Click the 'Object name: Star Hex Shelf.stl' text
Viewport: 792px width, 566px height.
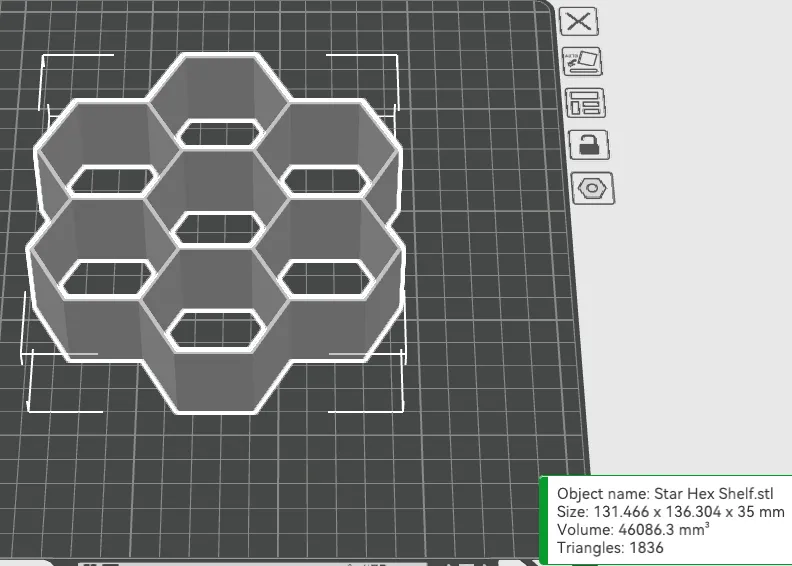pos(665,493)
